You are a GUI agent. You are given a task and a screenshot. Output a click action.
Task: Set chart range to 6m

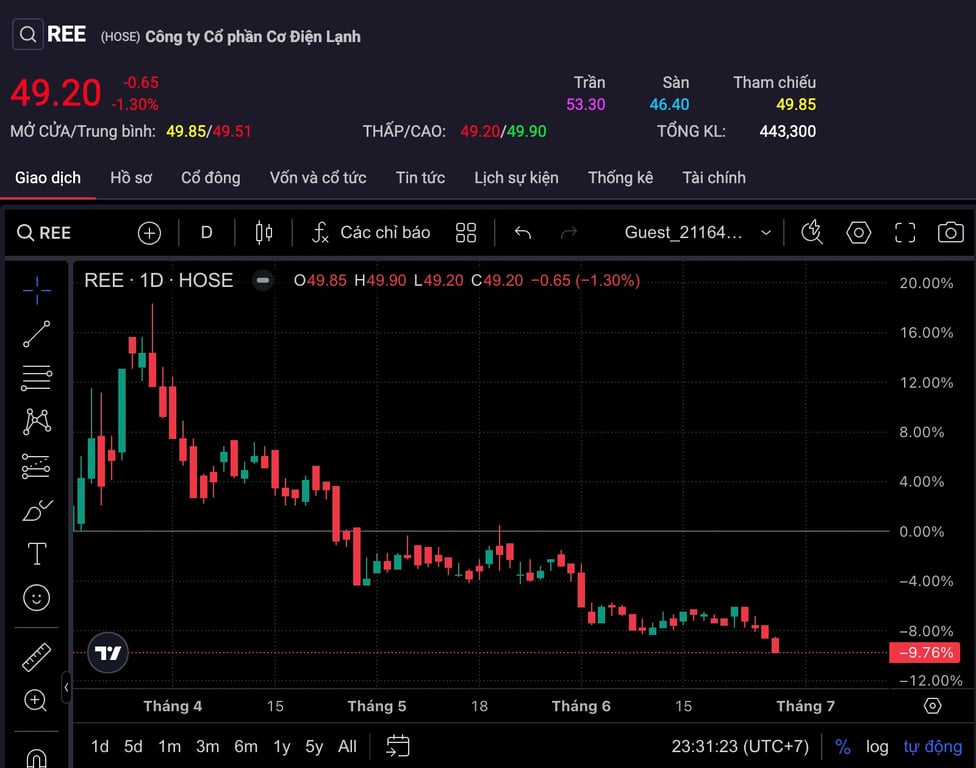(x=246, y=746)
